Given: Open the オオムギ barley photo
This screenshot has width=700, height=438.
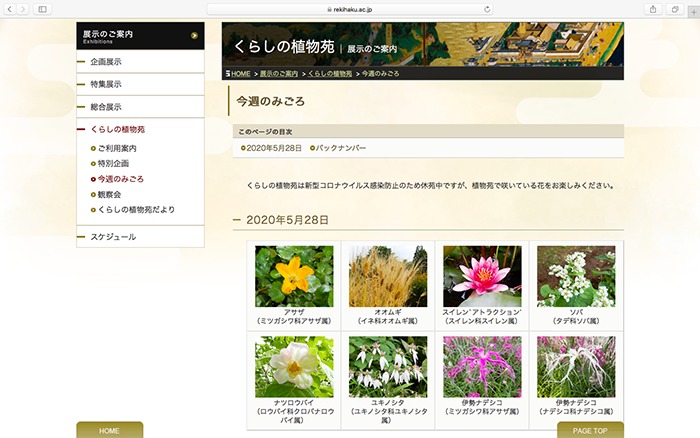Looking at the screenshot, I should click(x=388, y=276).
